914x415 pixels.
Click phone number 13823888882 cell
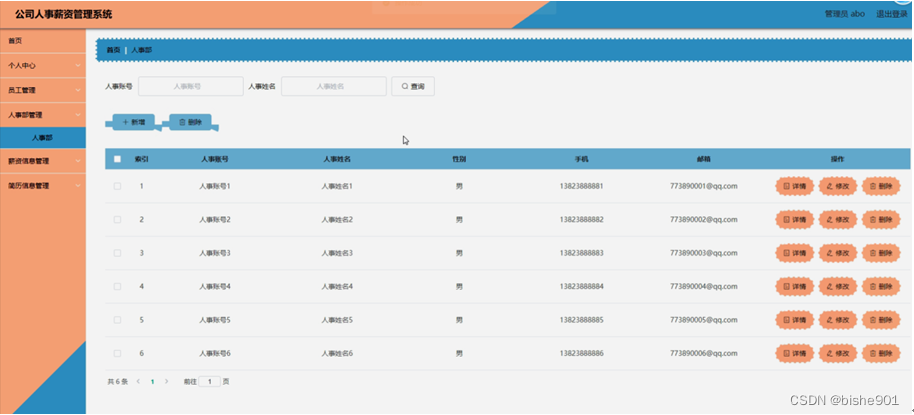[581, 220]
